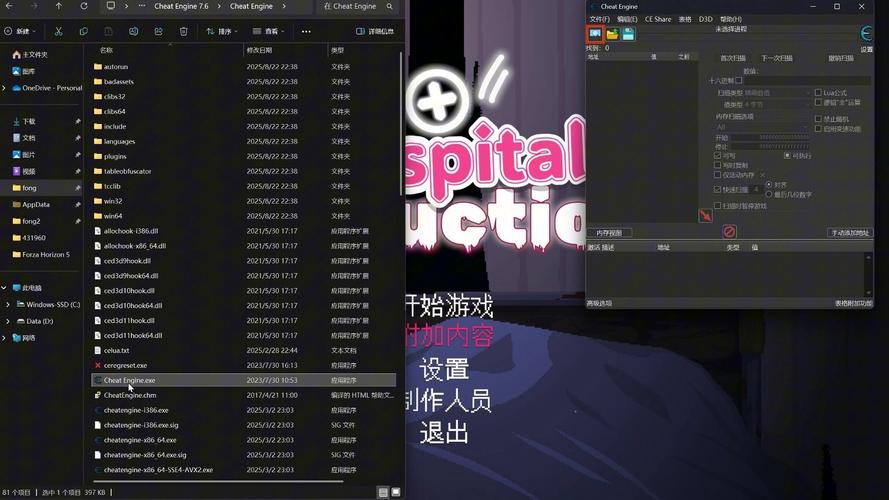Select the alignment radio button

coord(769,185)
